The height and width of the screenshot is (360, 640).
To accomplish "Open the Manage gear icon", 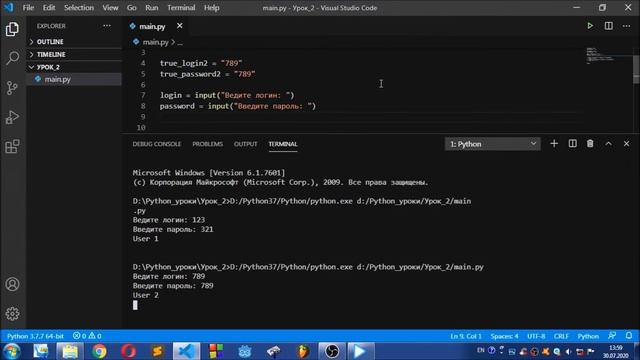I will click(x=12, y=313).
